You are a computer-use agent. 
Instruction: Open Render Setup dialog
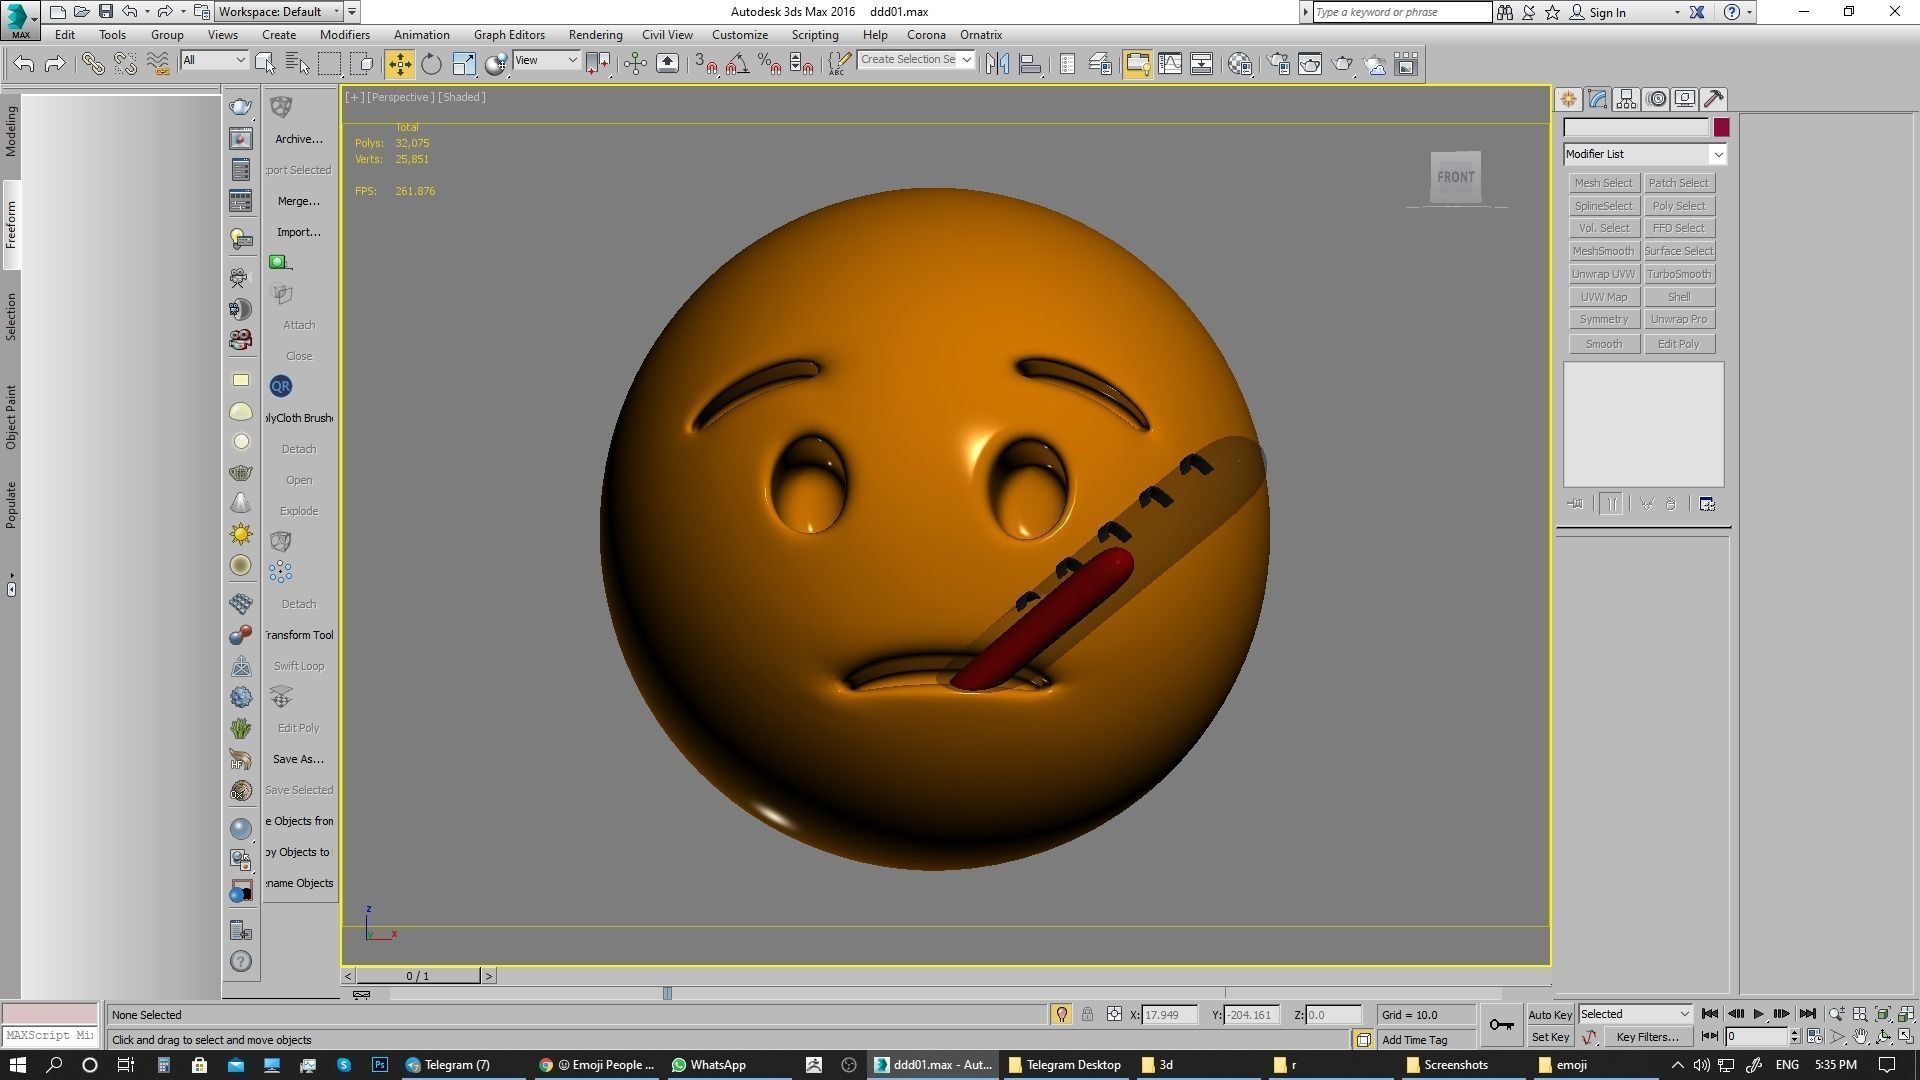pyautogui.click(x=1278, y=64)
